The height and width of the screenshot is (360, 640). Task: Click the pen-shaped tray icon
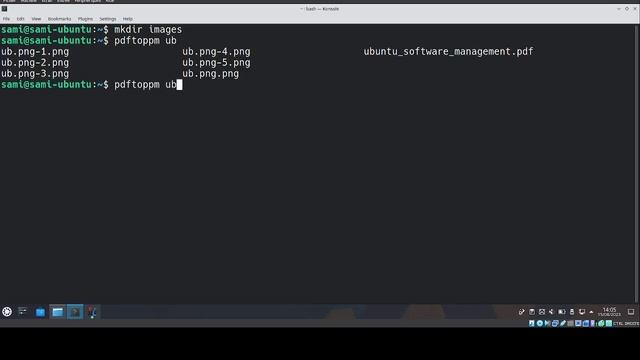(522, 312)
